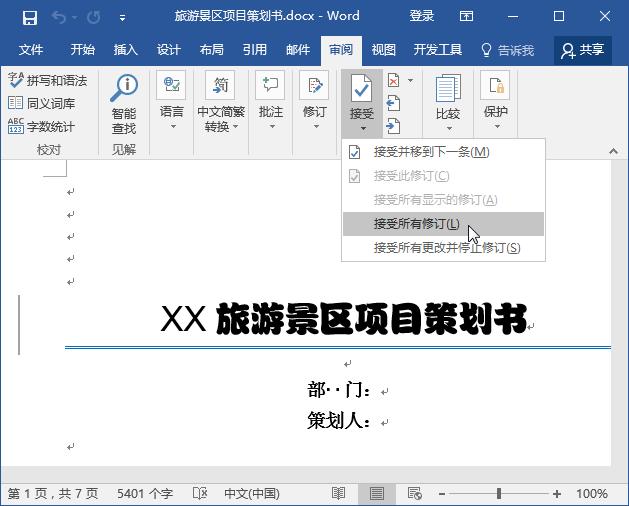
Task: Click 中文(中国) language indicator
Action: (252, 494)
